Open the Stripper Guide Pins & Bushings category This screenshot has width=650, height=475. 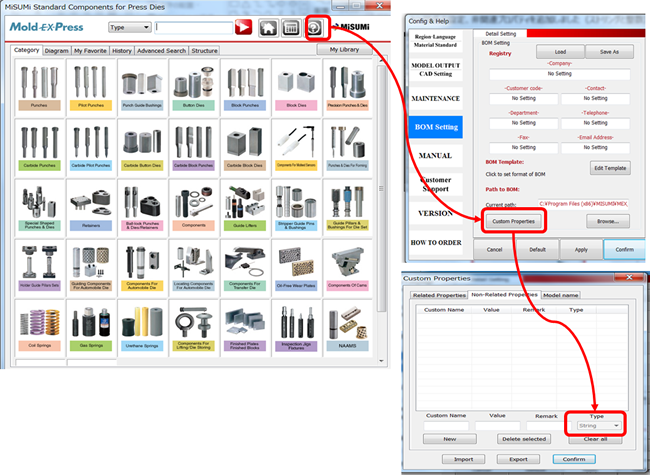pos(296,208)
